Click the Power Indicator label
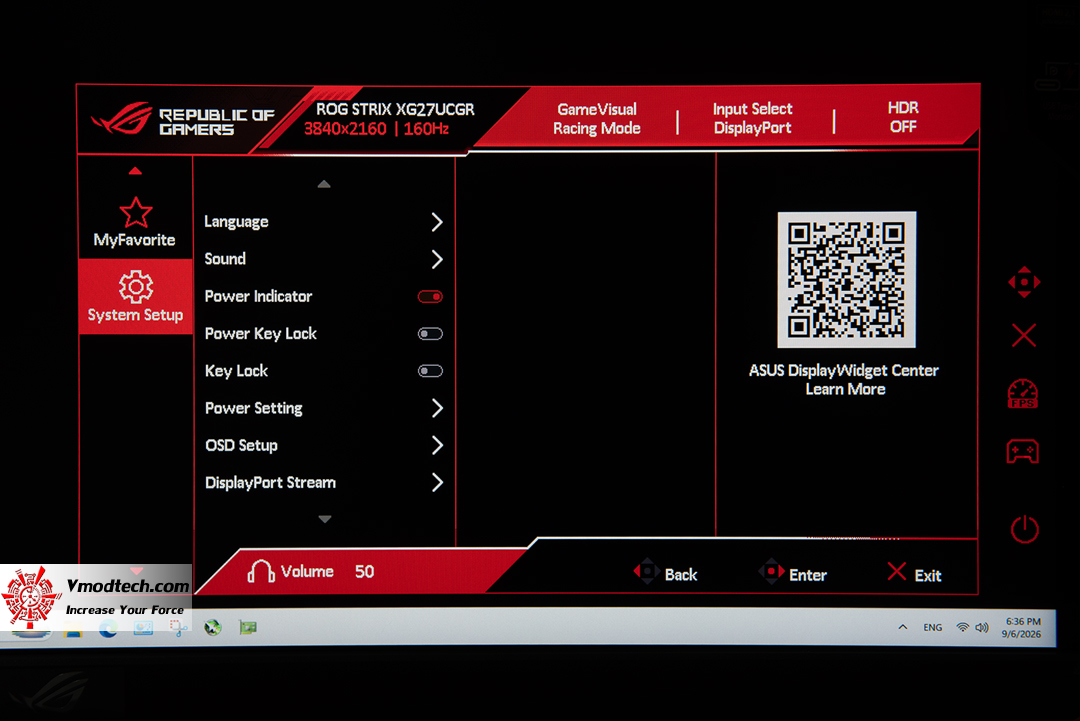This screenshot has height=721, width=1080. pyautogui.click(x=258, y=296)
